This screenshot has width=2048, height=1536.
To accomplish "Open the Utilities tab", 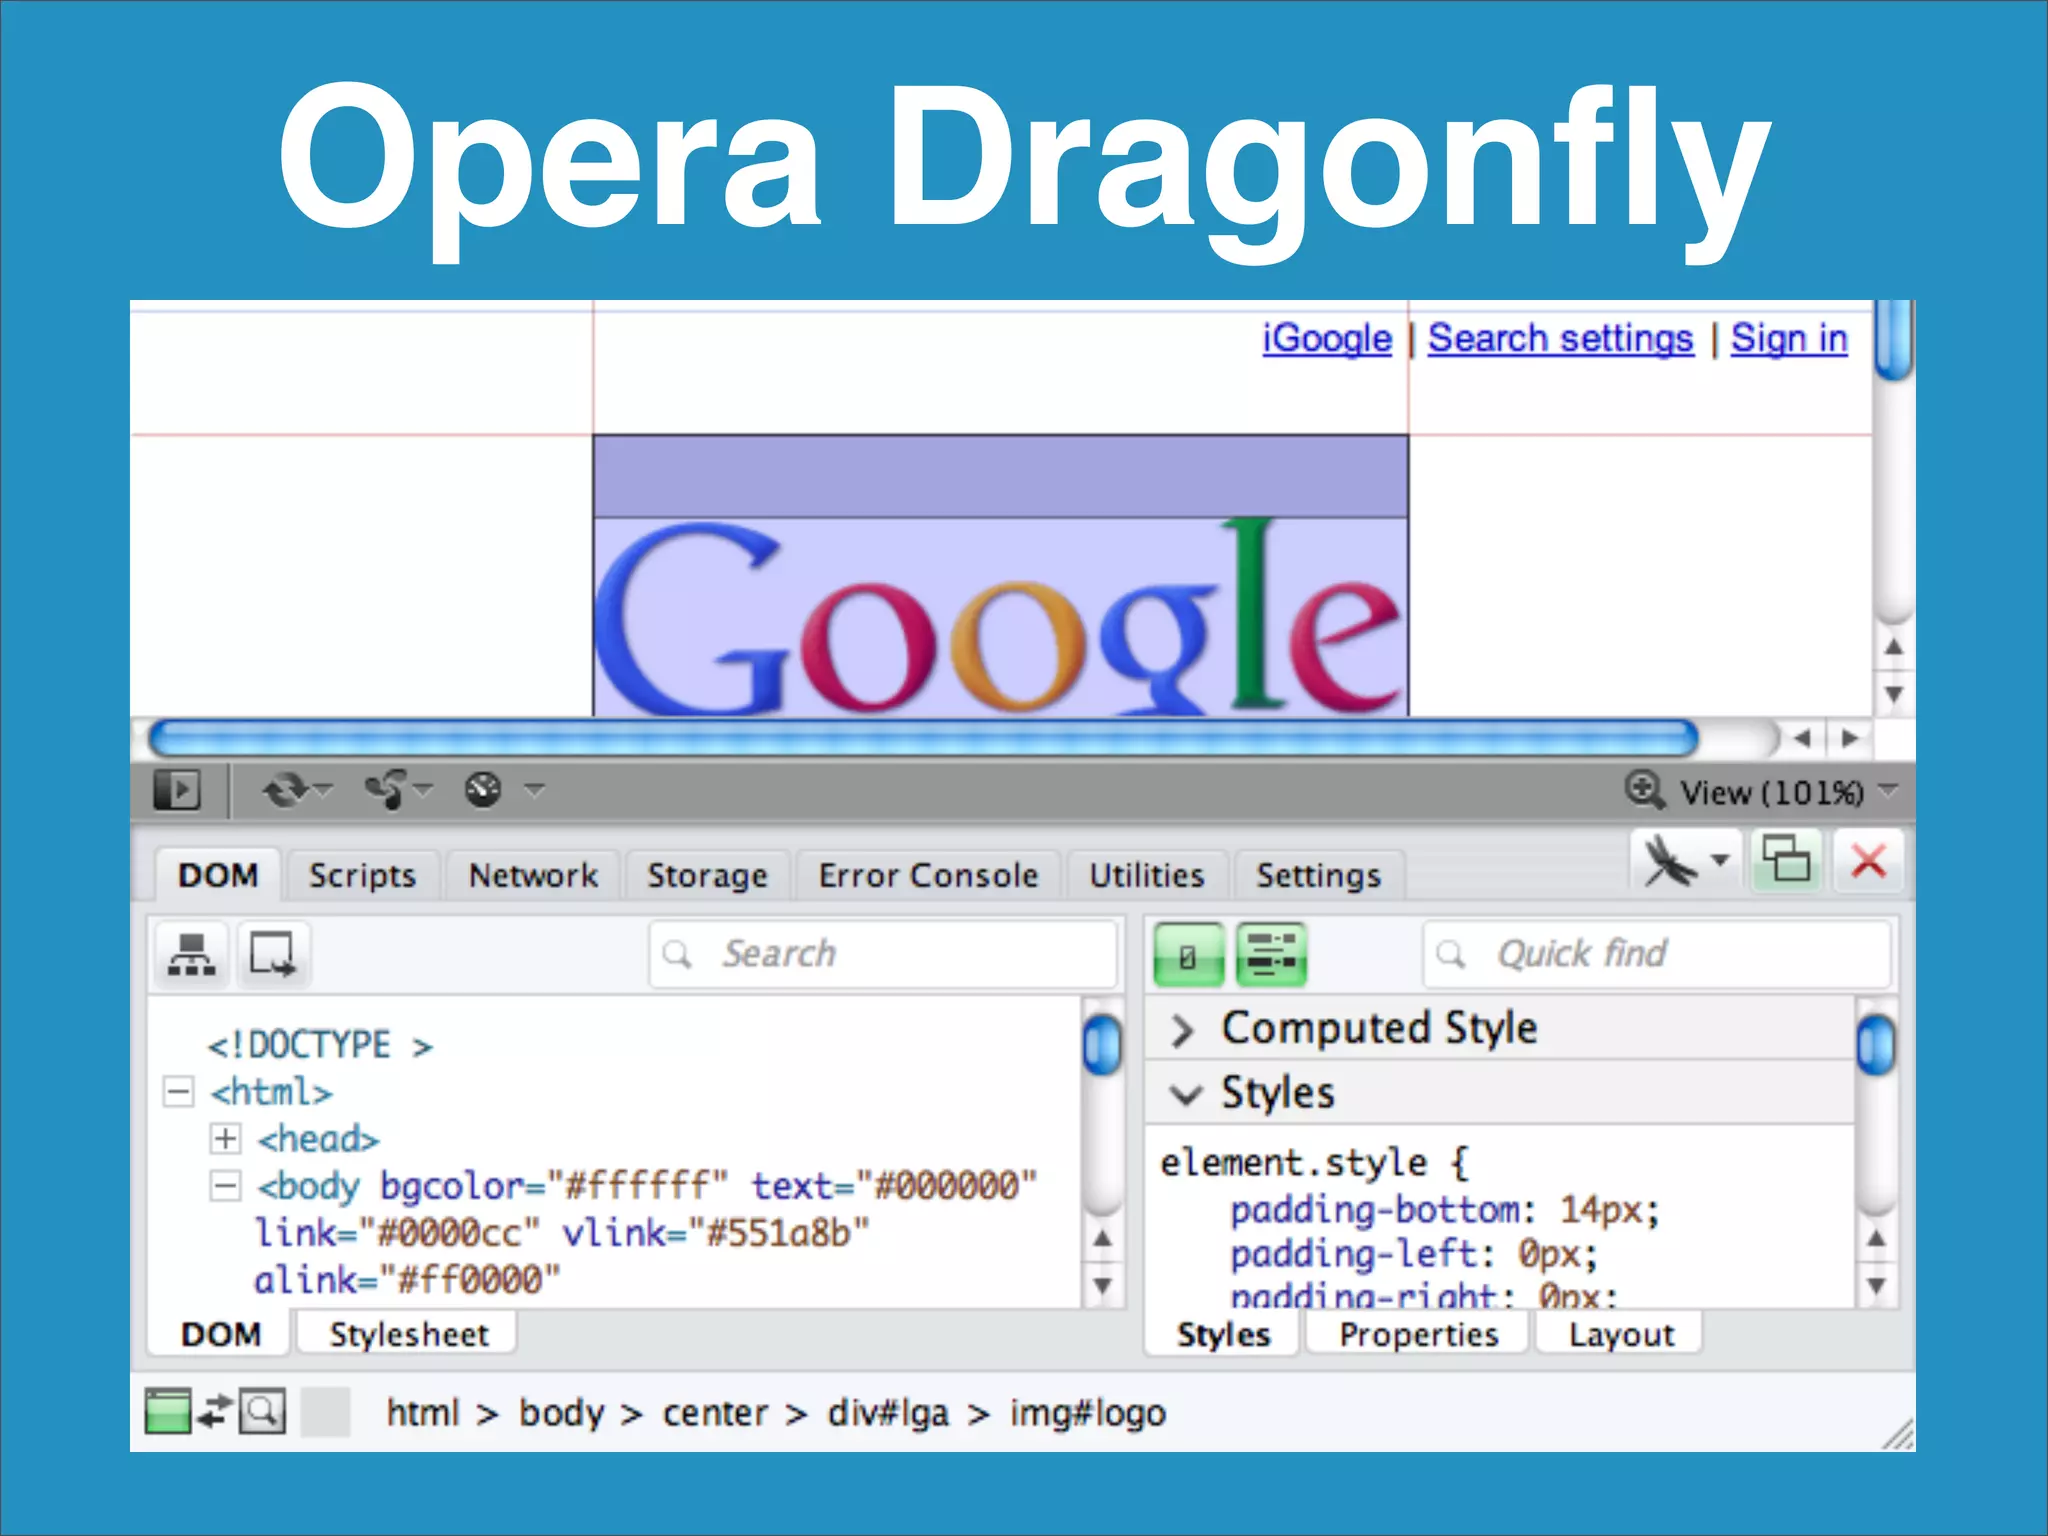I will tap(1146, 875).
